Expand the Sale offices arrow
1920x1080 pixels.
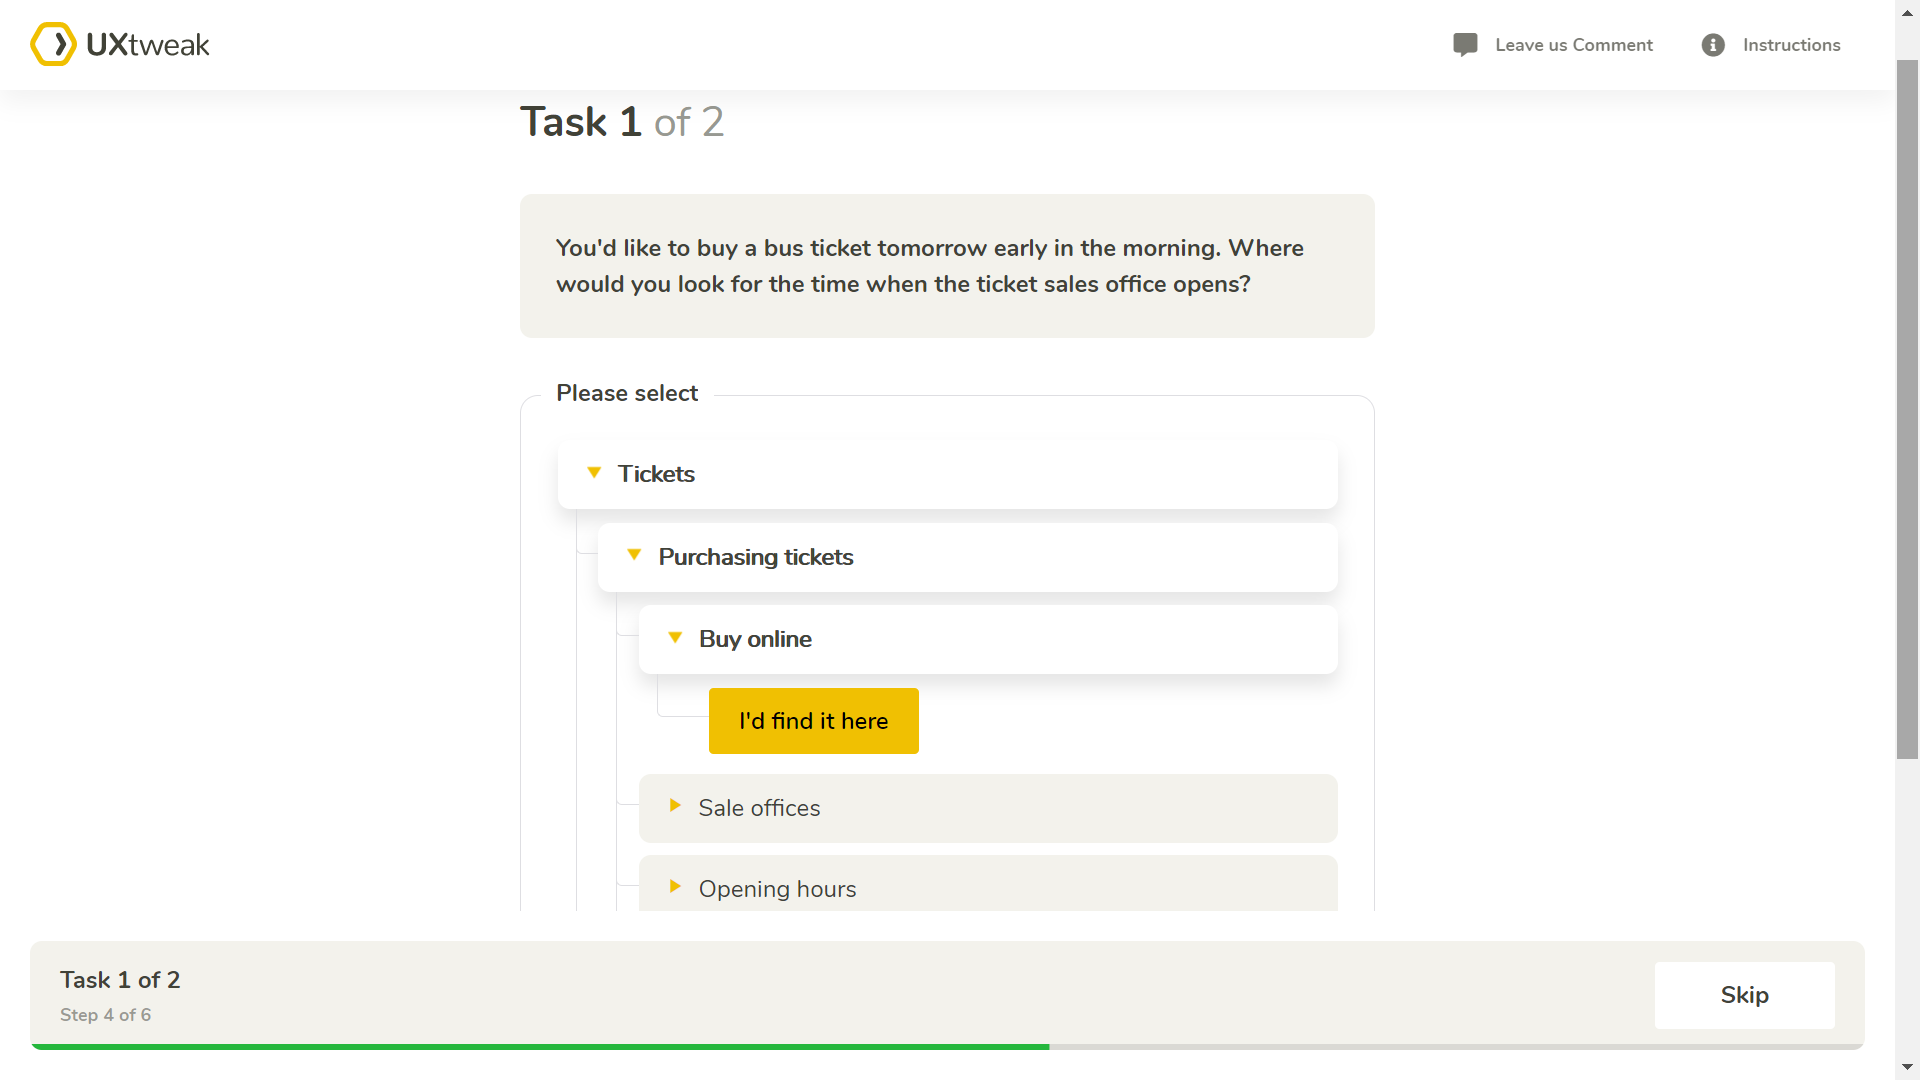point(675,806)
